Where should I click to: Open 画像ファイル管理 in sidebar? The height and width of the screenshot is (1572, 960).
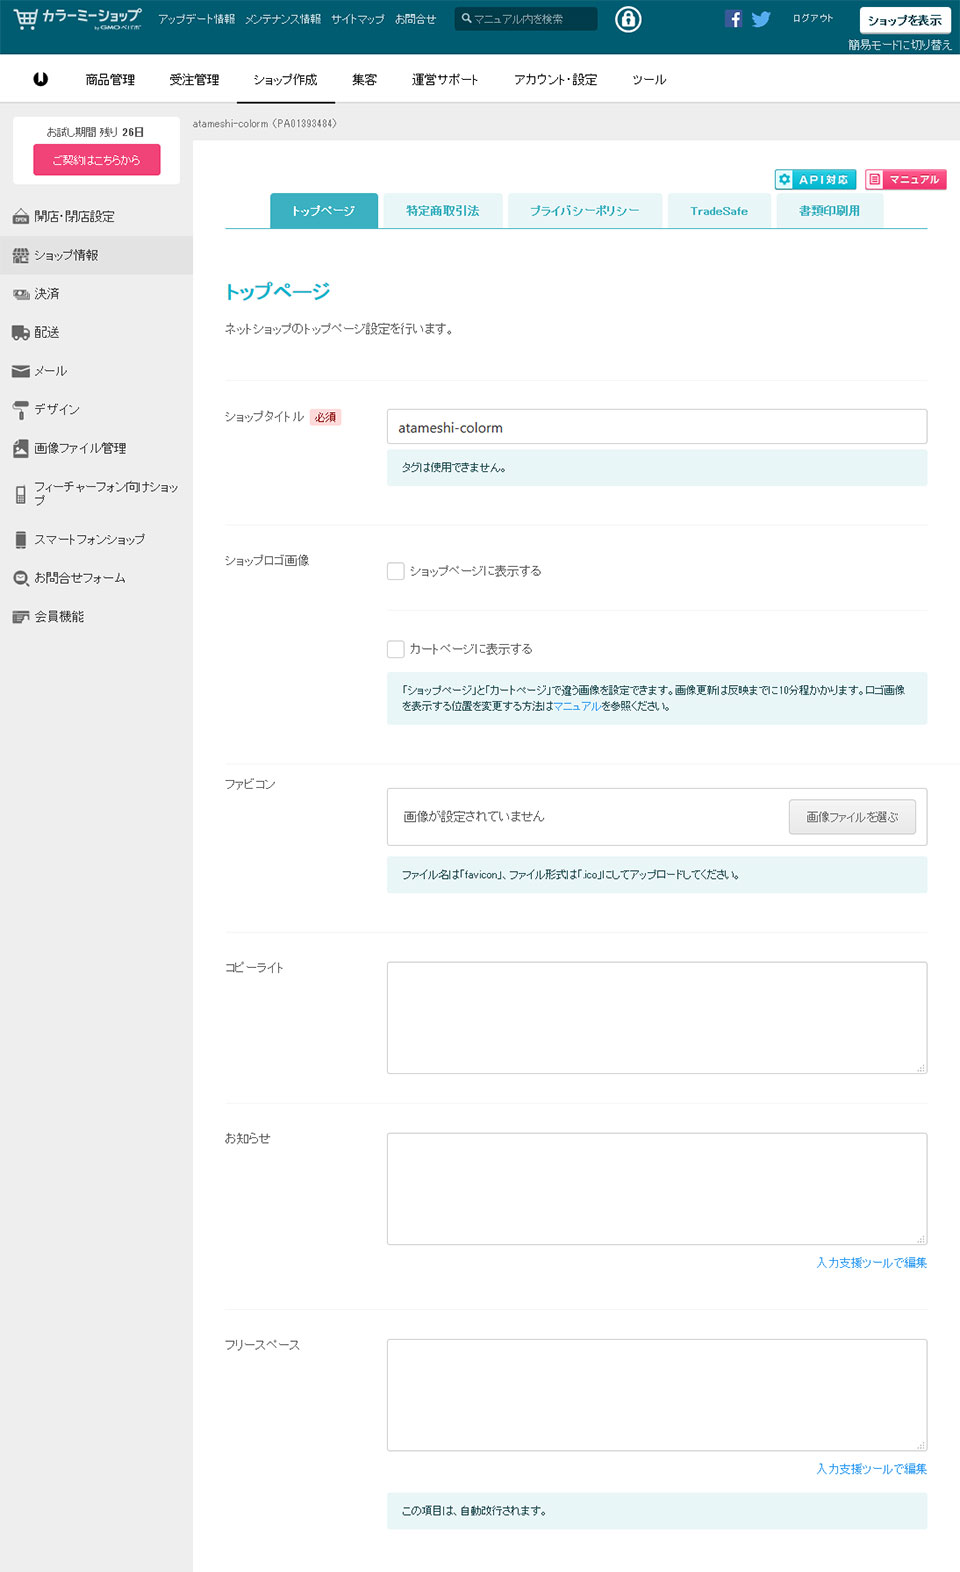pos(80,448)
